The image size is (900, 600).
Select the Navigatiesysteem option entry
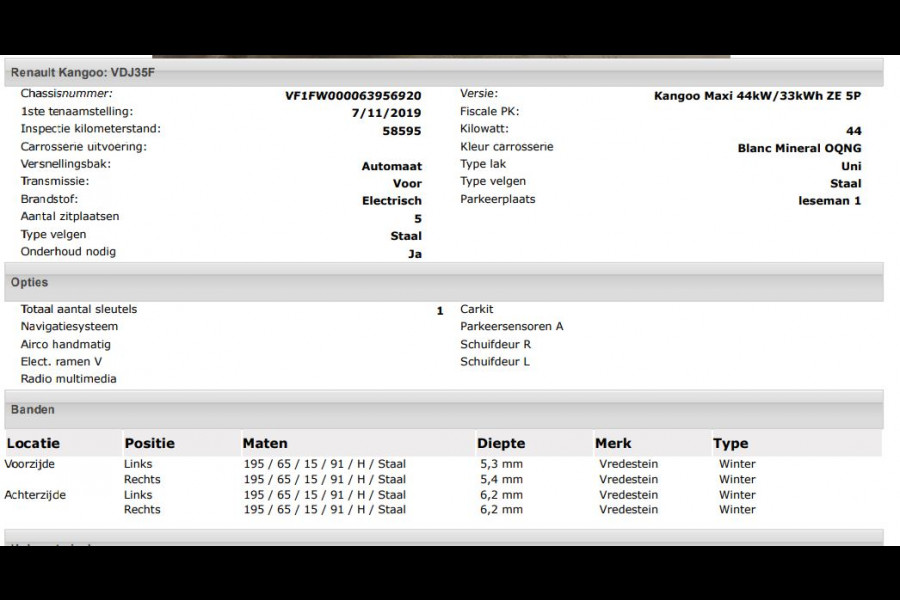tap(69, 327)
